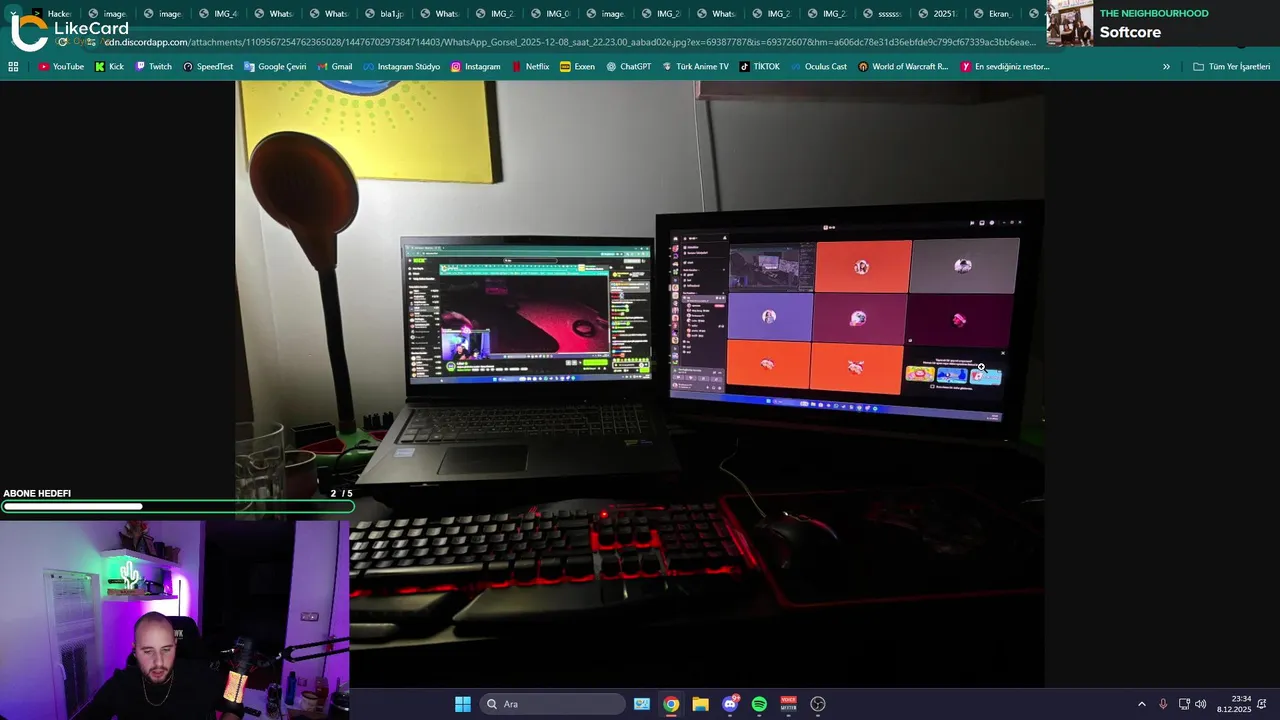1280x720 pixels.
Task: Open File Explorer from the taskbar
Action: coord(700,704)
